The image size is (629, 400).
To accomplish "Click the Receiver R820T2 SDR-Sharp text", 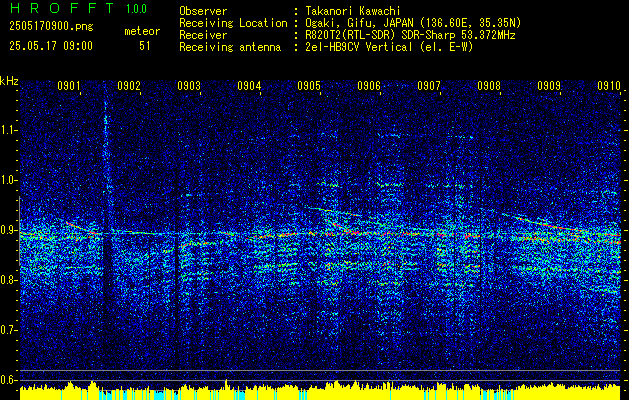I will pos(410,35).
